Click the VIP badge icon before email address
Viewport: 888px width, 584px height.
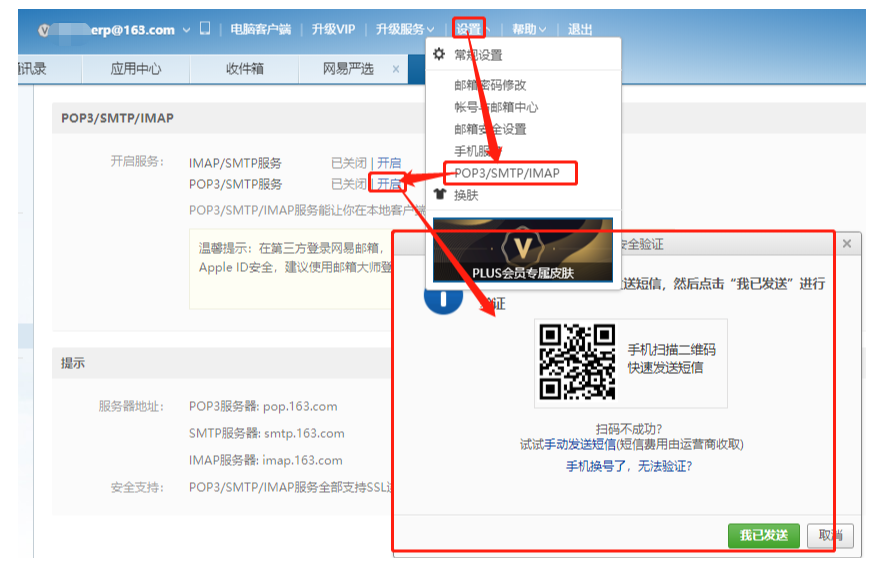tap(44, 30)
